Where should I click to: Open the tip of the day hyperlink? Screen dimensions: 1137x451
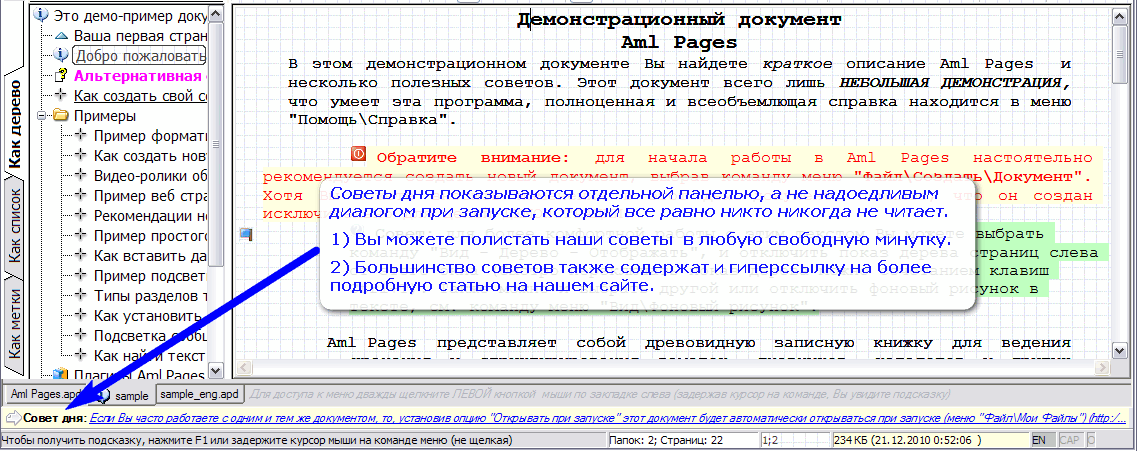coord(609,418)
